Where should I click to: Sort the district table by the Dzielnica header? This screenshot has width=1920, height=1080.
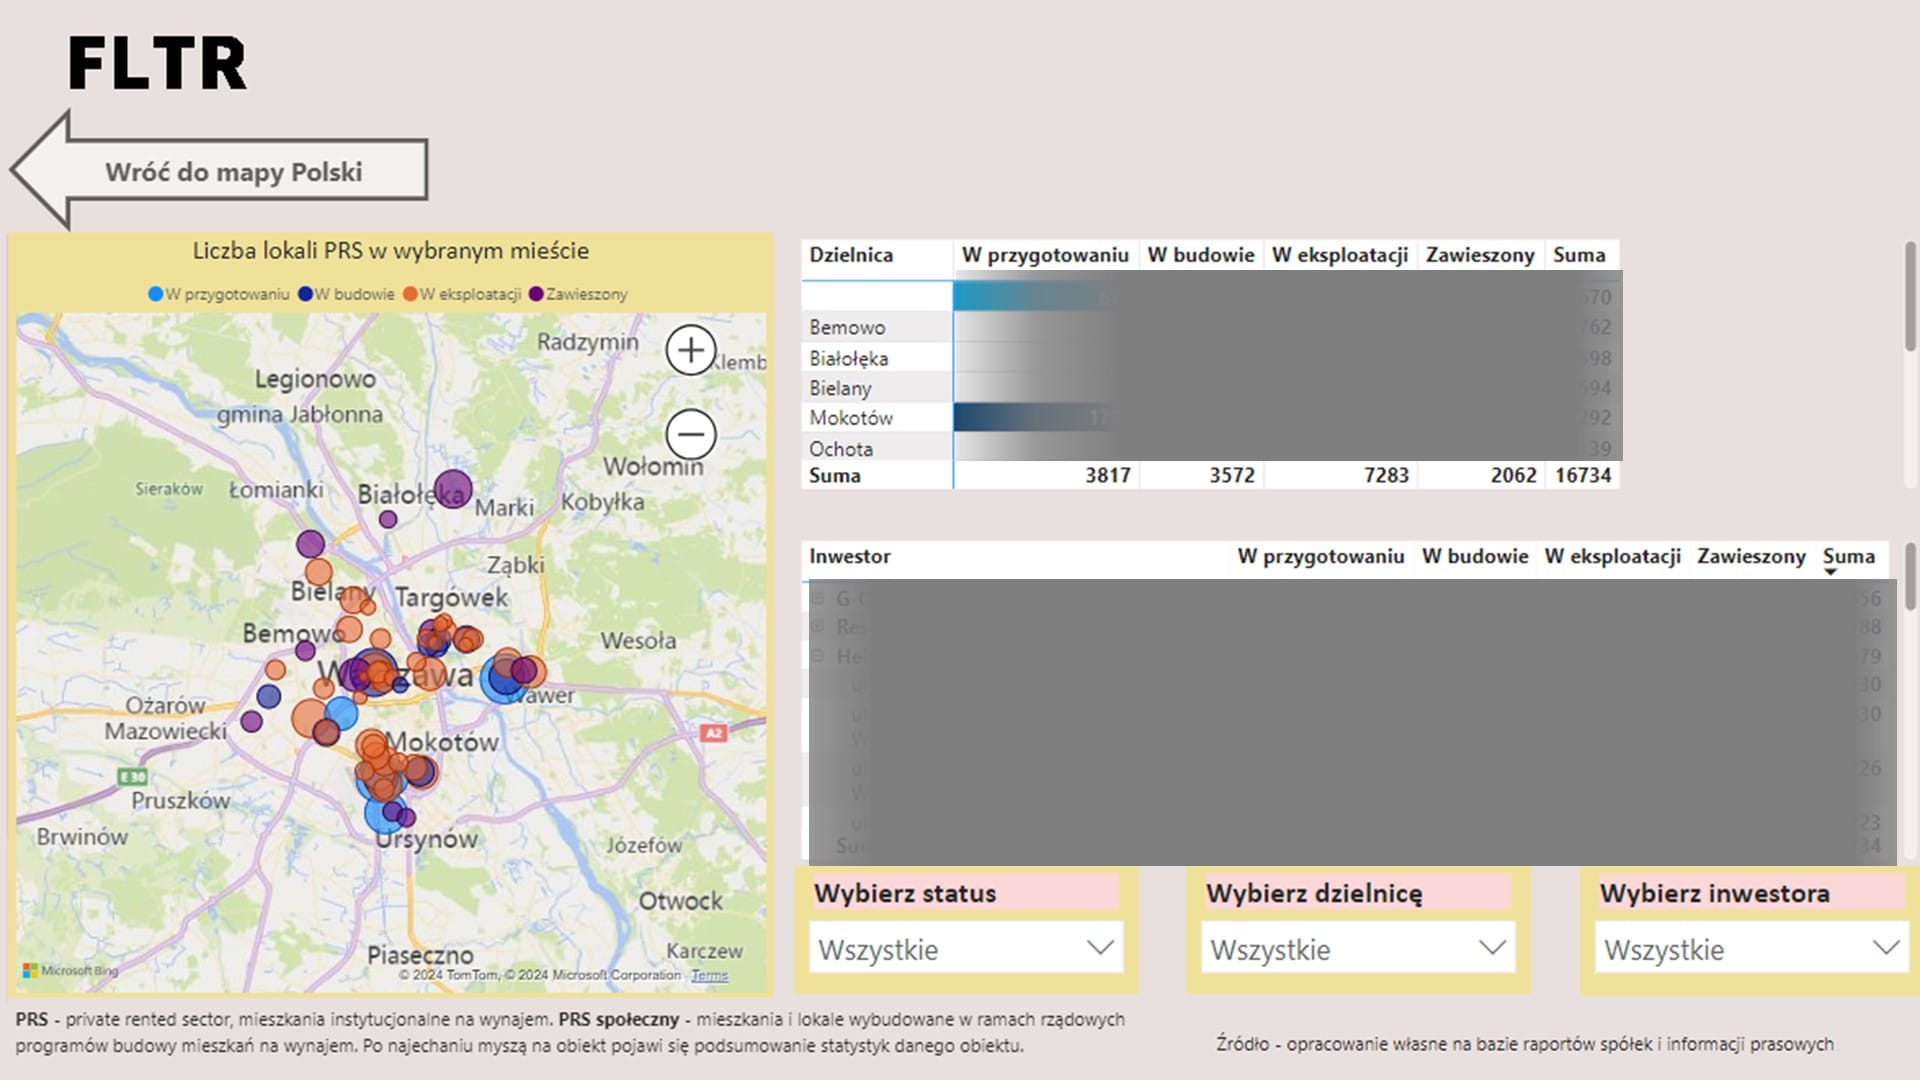click(851, 255)
